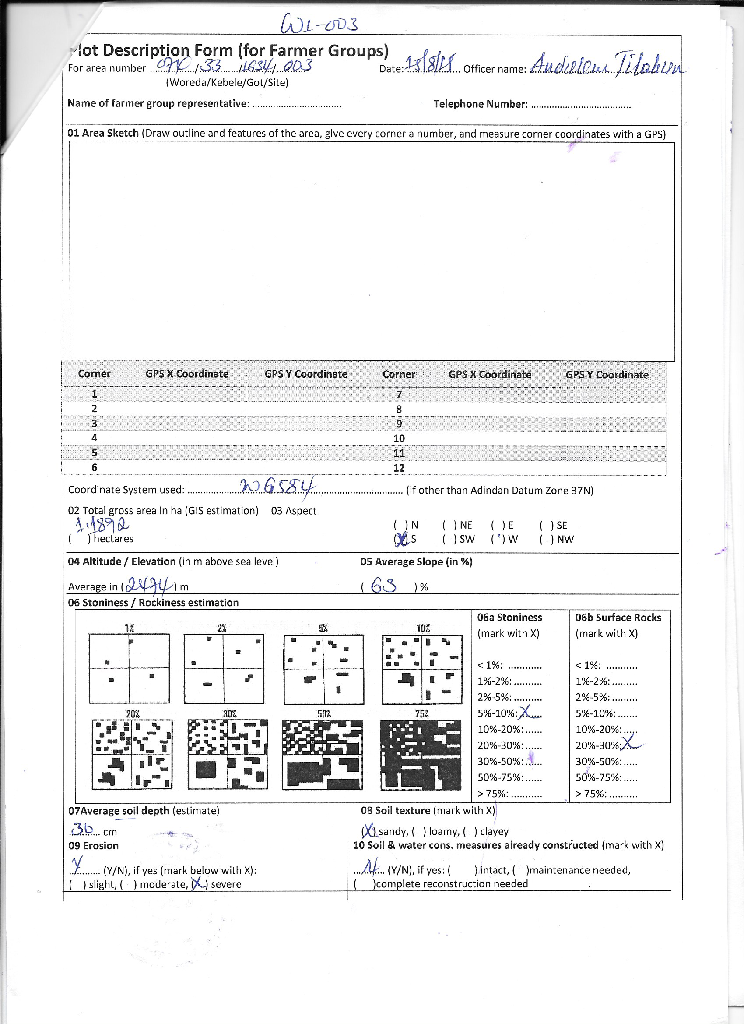
Task: Click the 20% stoniness reference diagram
Action: (x=133, y=754)
